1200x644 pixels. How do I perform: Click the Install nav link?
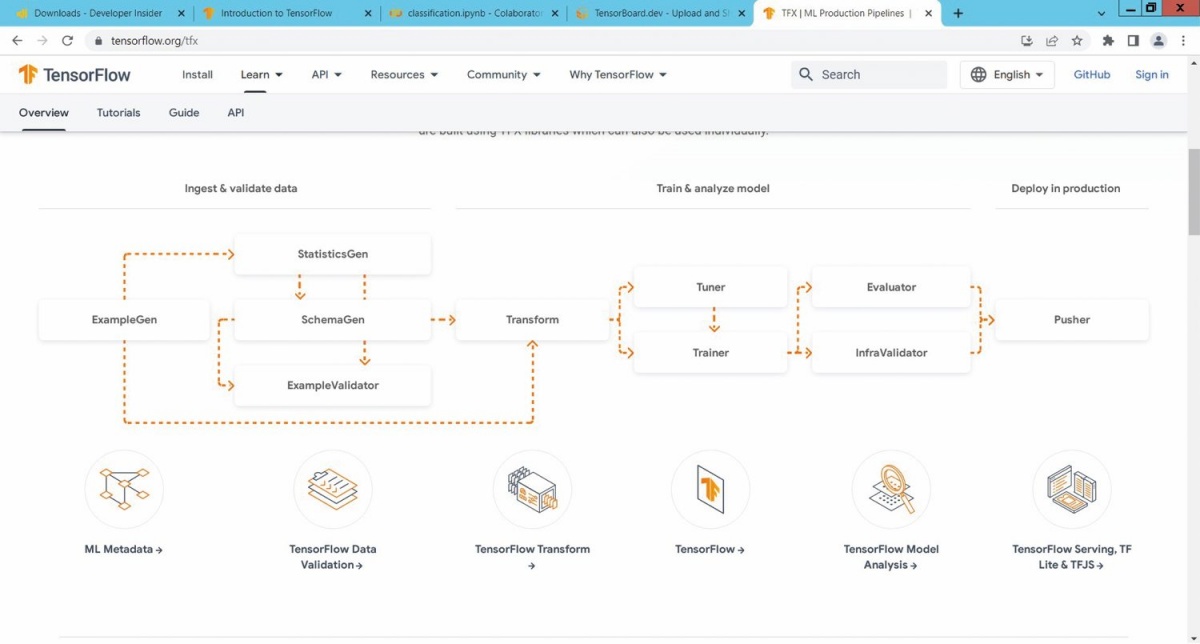coord(197,75)
